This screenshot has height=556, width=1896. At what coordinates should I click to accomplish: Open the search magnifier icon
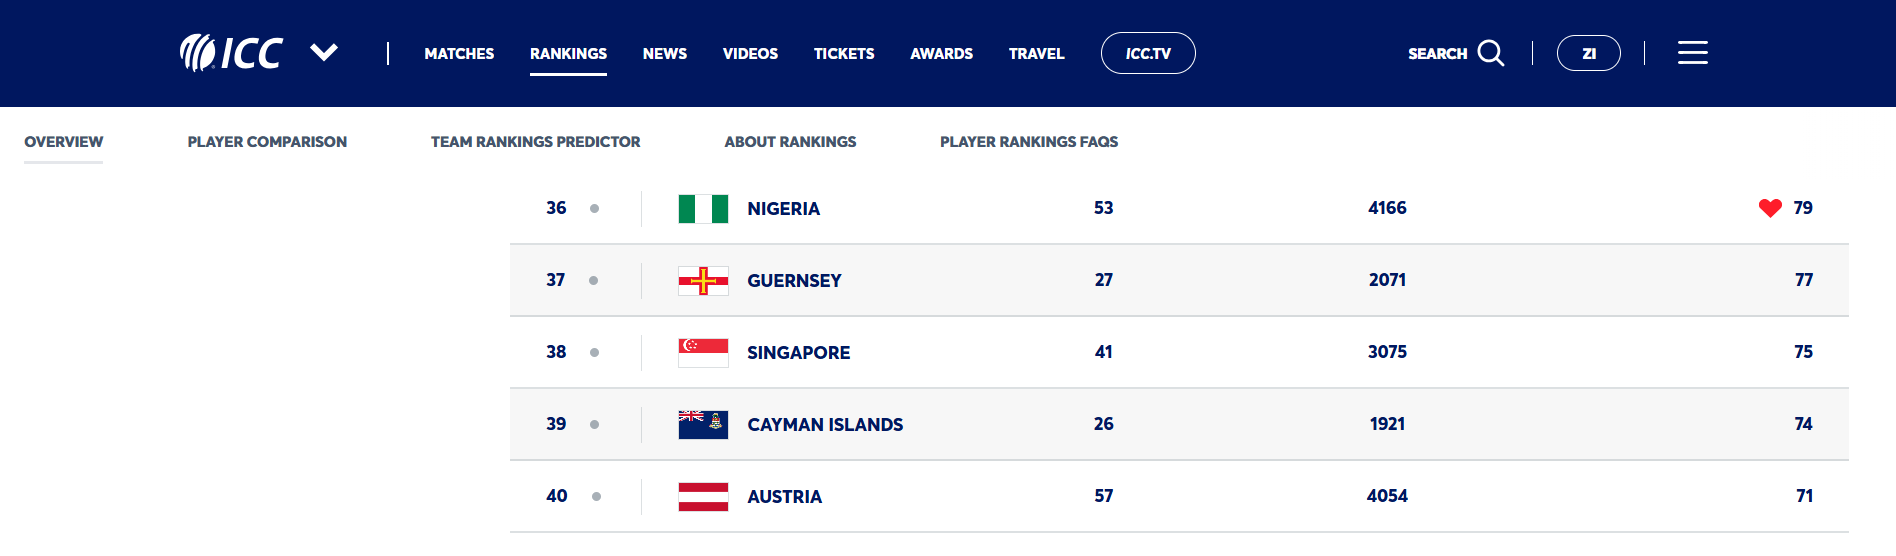(x=1491, y=53)
